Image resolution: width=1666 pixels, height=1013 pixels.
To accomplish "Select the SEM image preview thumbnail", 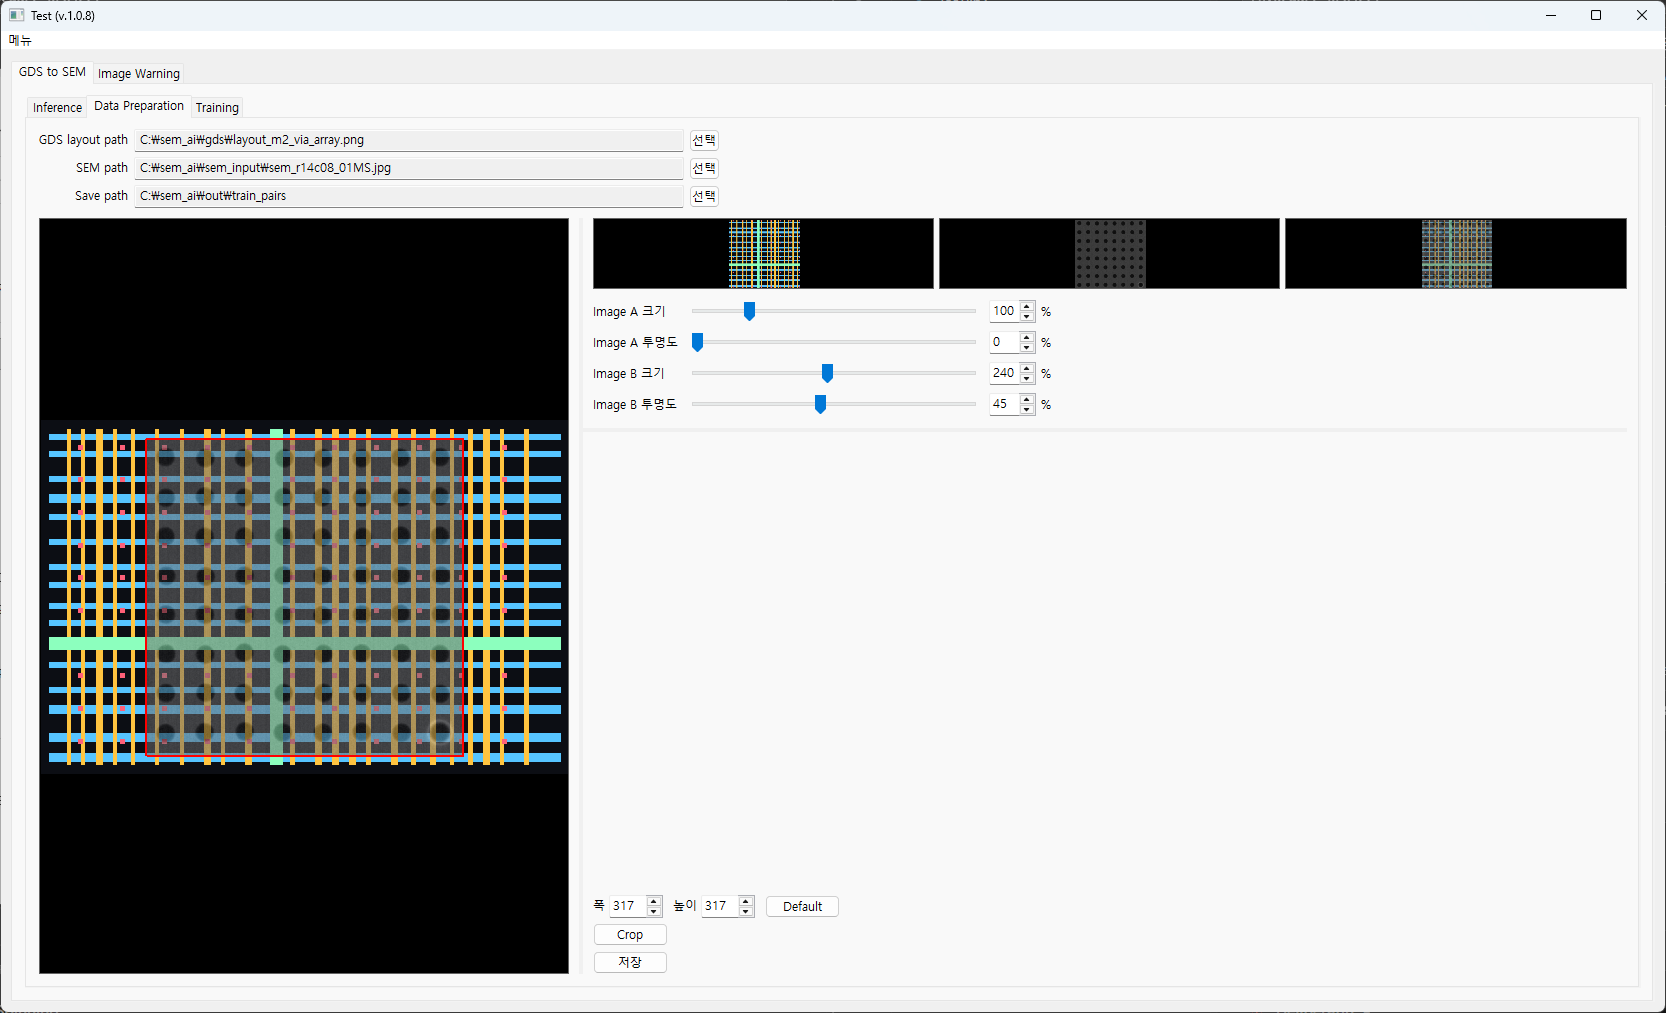I will [x=1109, y=254].
